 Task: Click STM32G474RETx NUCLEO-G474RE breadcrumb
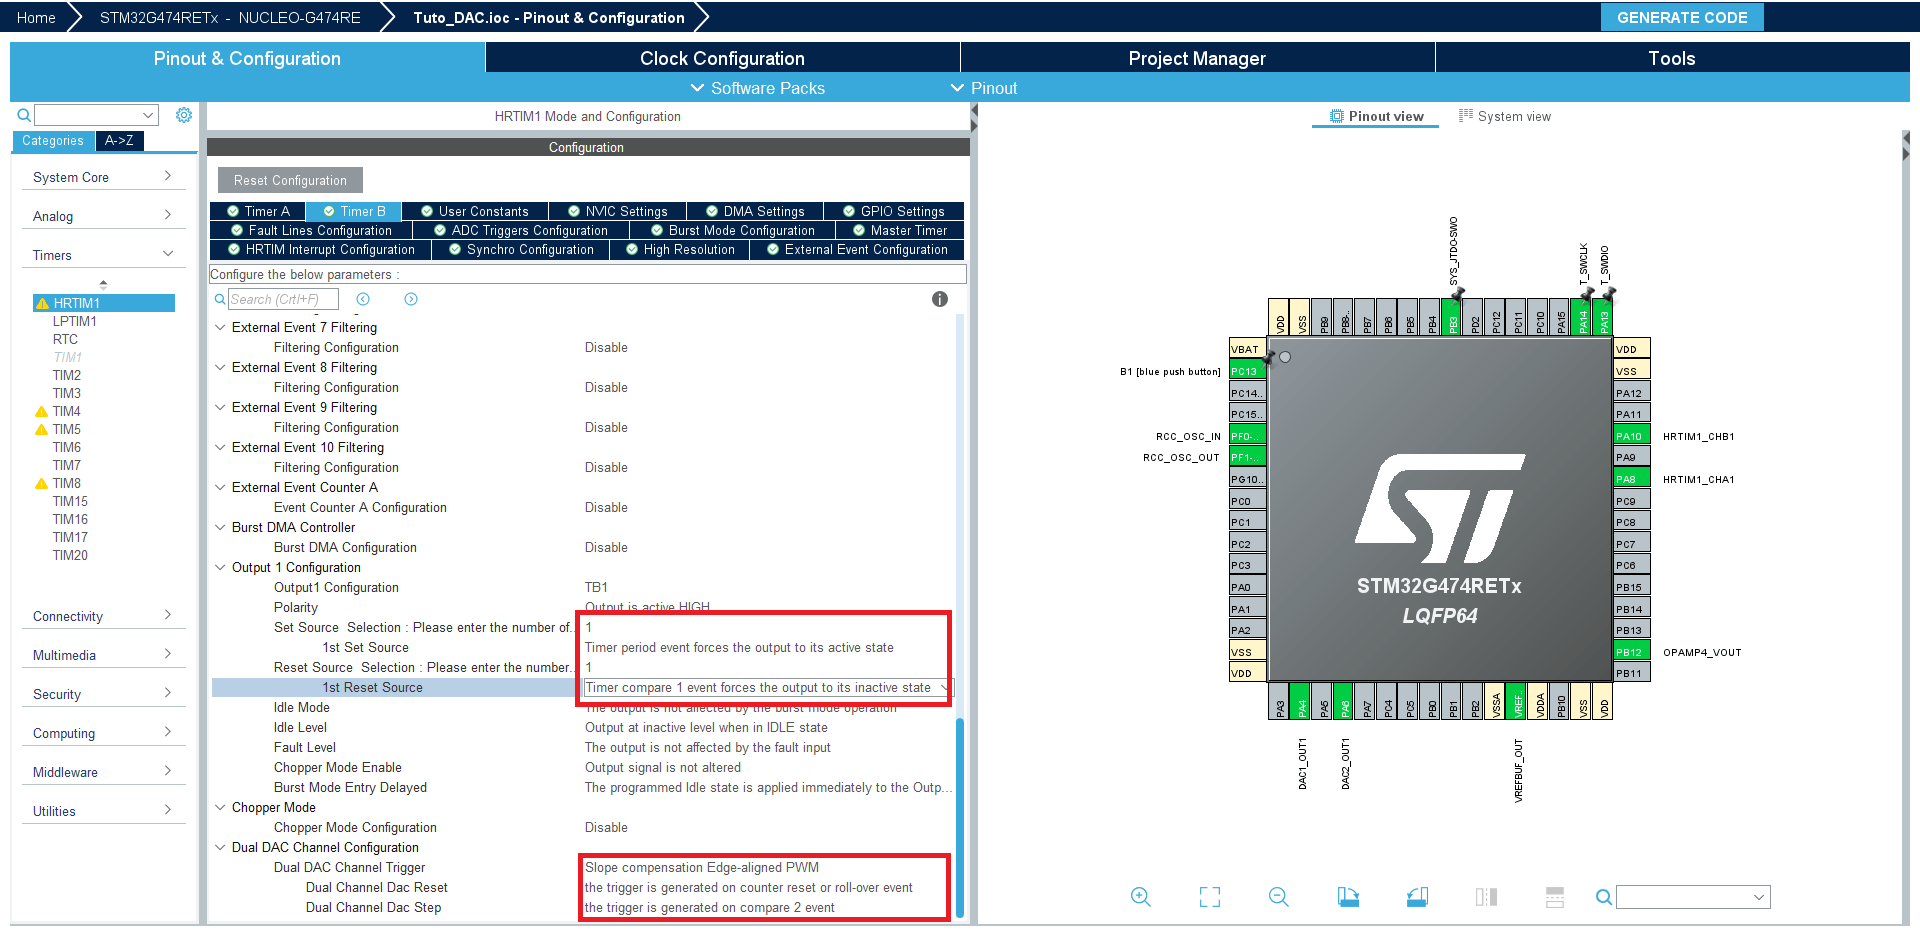pyautogui.click(x=230, y=17)
